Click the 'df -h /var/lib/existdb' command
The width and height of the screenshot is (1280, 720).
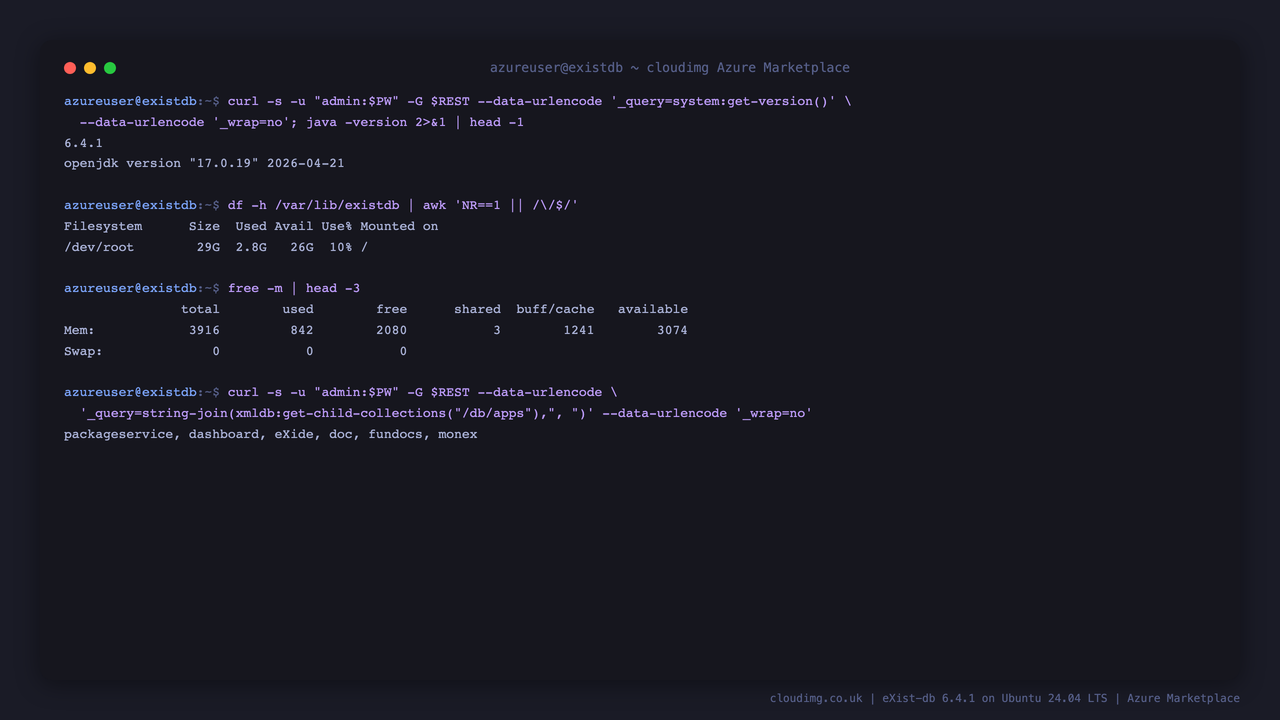pos(313,205)
